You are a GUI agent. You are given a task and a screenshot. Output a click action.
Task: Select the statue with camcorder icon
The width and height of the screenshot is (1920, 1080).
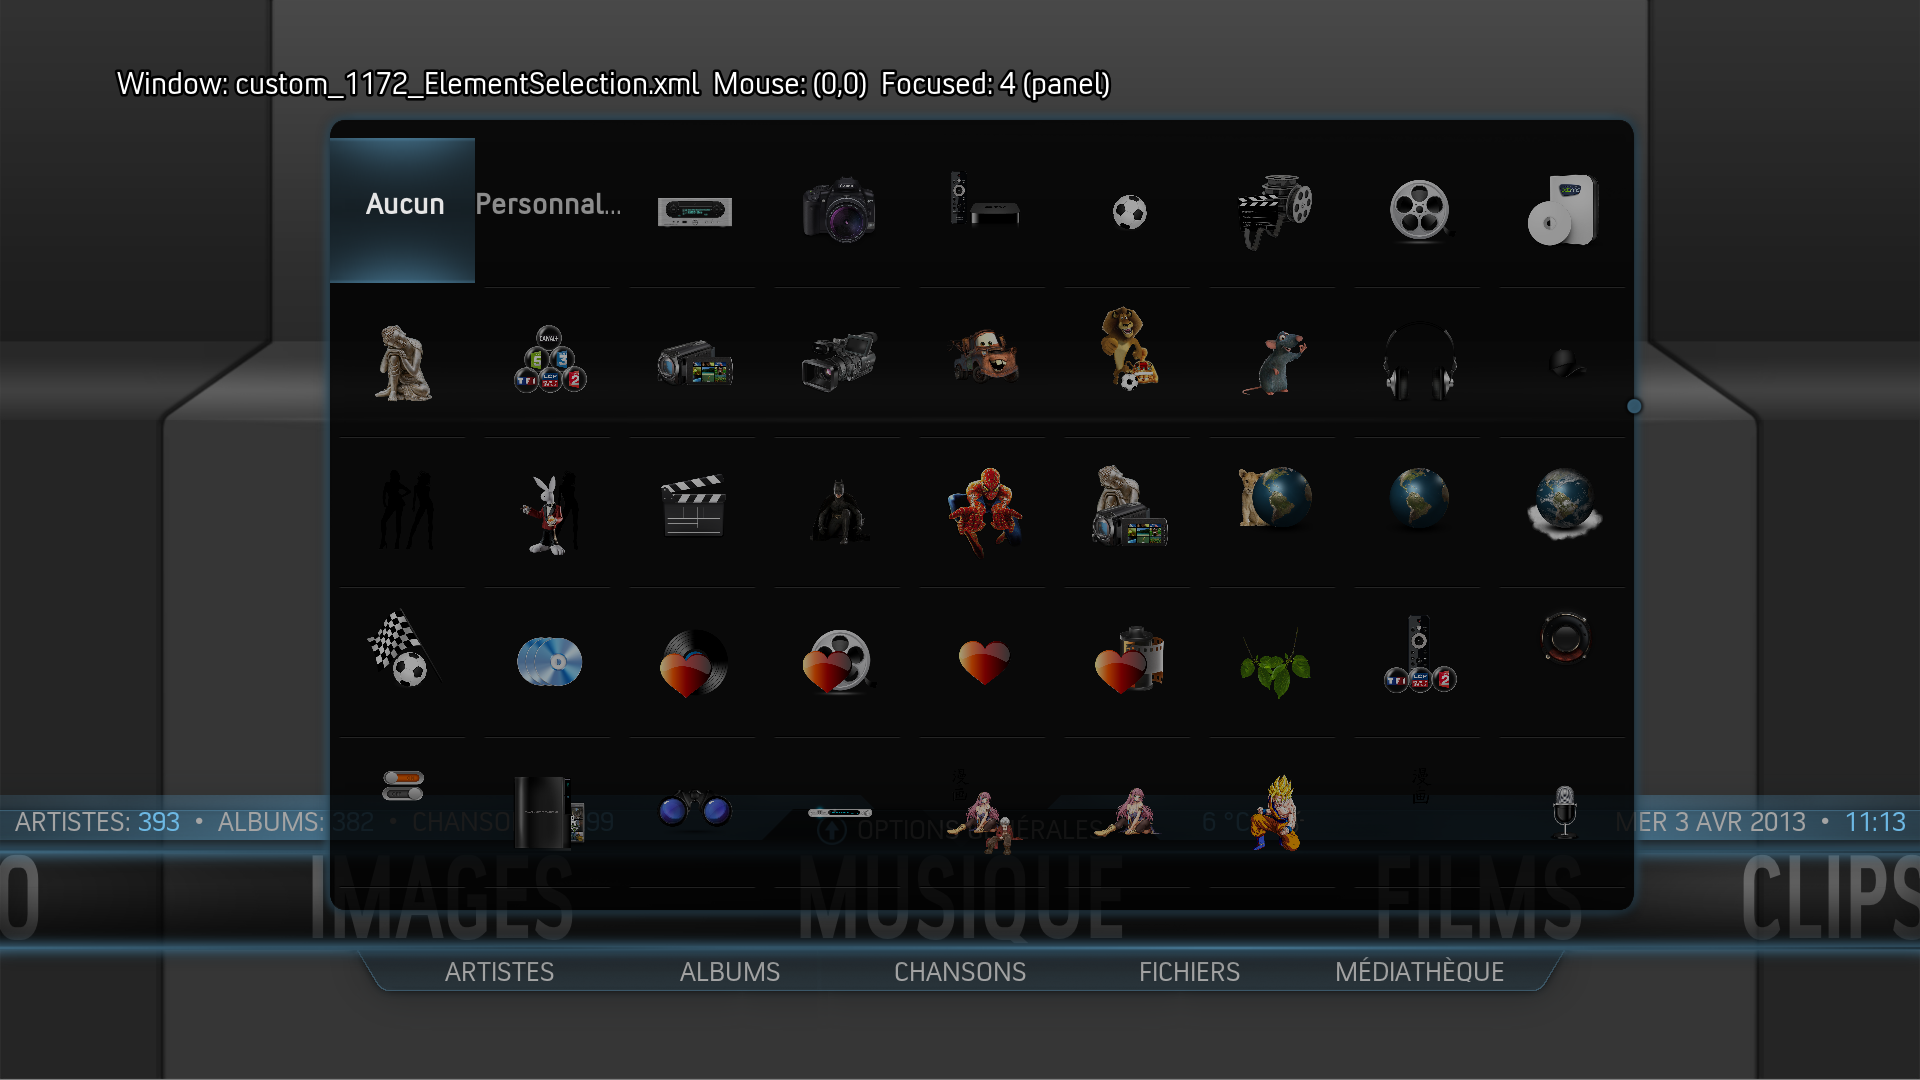(1129, 505)
